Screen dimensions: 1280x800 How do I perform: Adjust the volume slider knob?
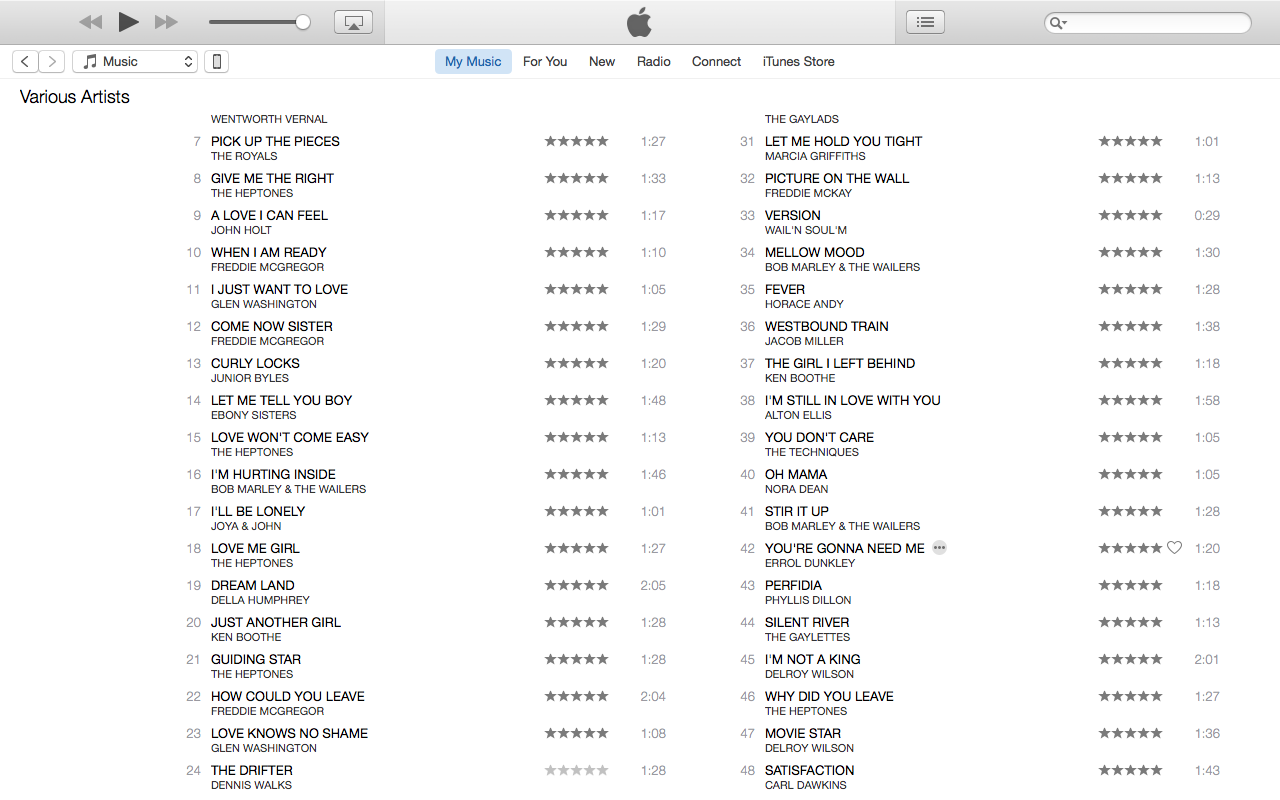(303, 22)
